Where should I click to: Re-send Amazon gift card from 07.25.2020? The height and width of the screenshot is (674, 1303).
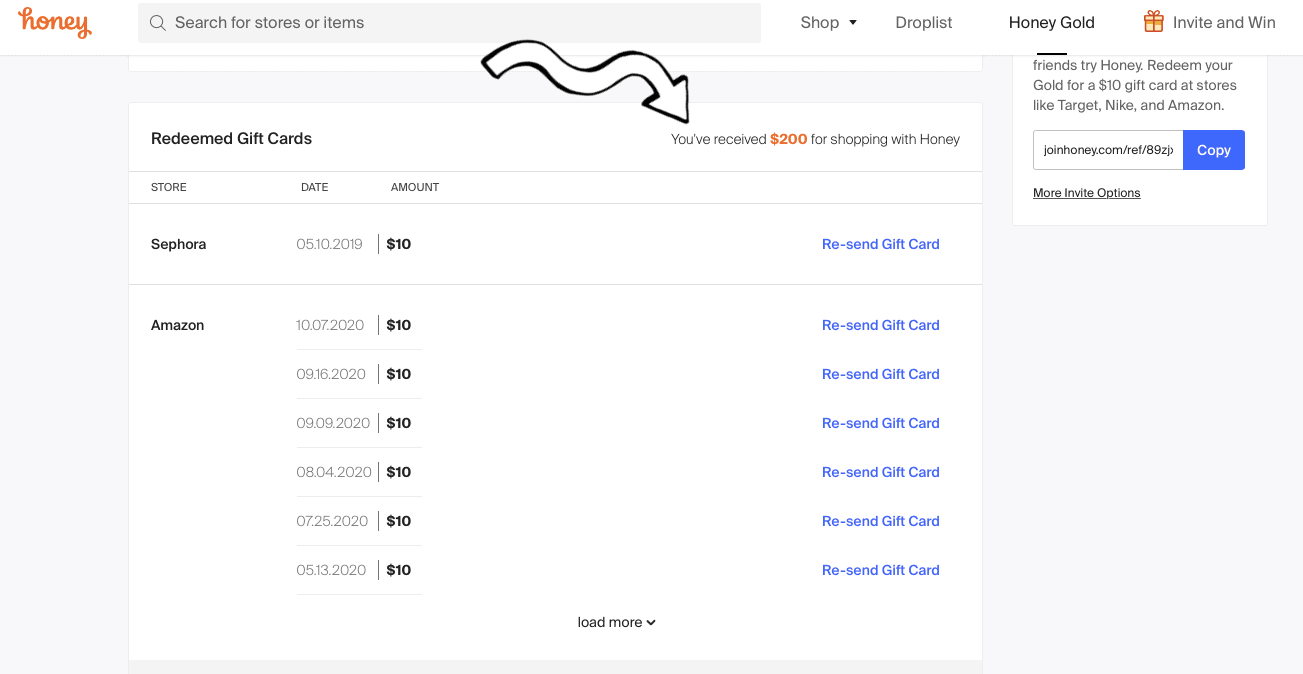pos(880,521)
